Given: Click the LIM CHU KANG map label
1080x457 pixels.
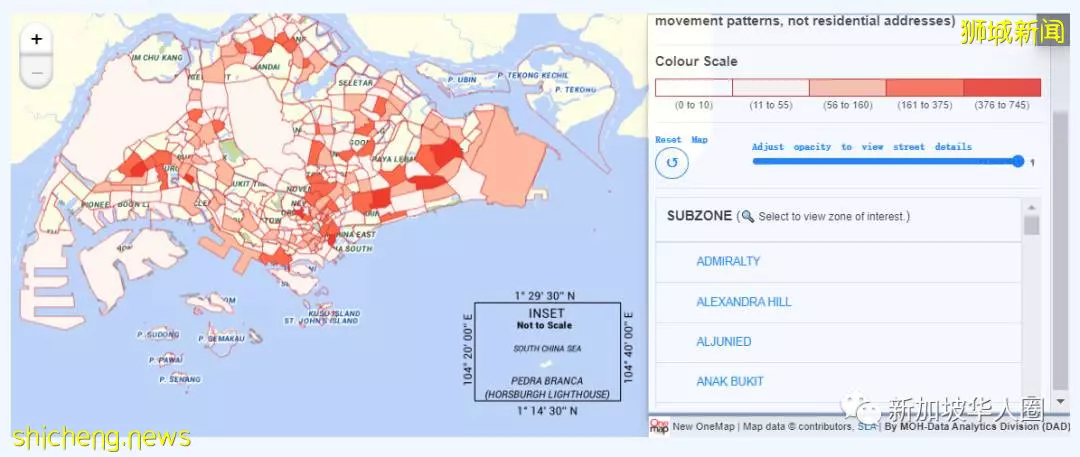Looking at the screenshot, I should tap(158, 58).
